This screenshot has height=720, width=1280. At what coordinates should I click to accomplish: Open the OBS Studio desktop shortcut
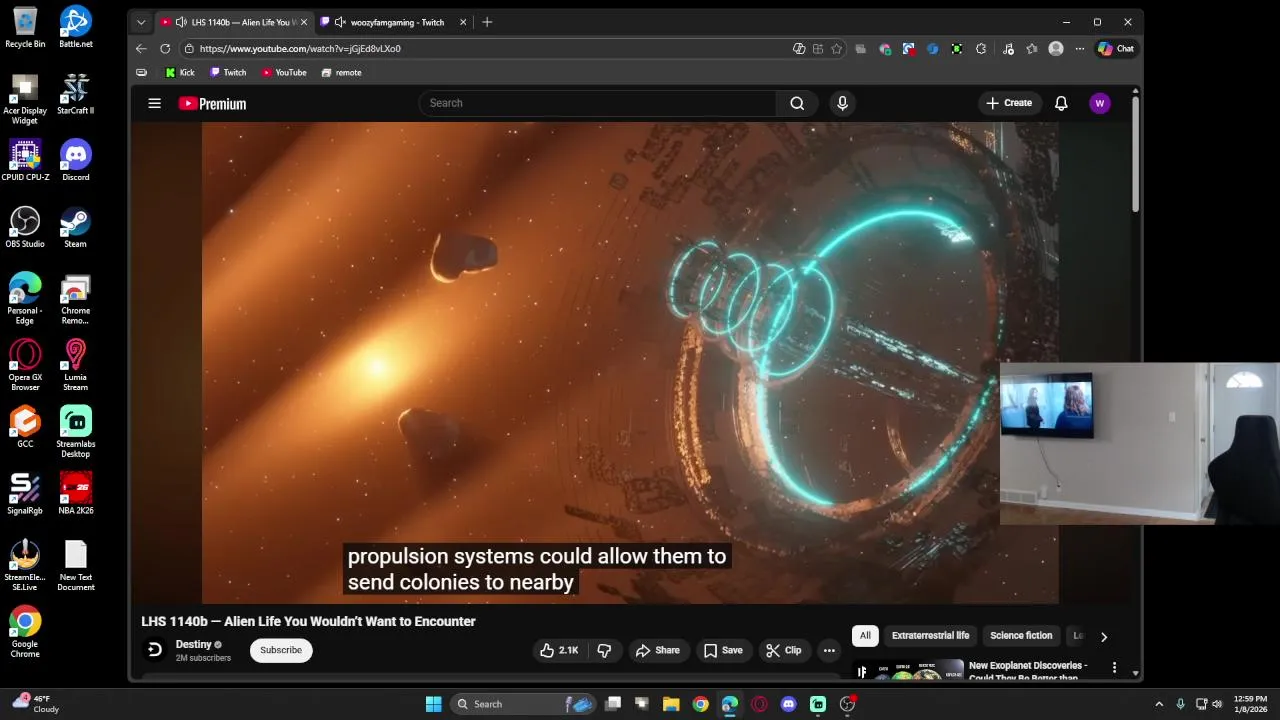[x=25, y=228]
